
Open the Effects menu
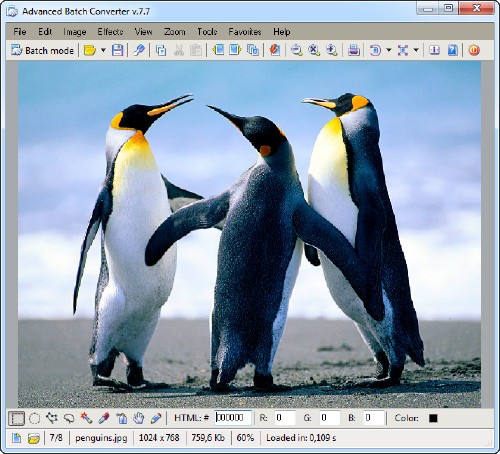[110, 32]
